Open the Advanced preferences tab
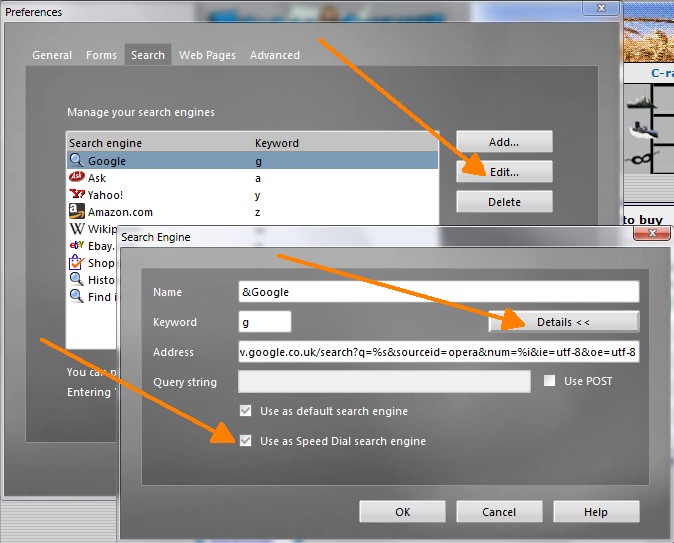The height and width of the screenshot is (543, 674). pyautogui.click(x=275, y=55)
